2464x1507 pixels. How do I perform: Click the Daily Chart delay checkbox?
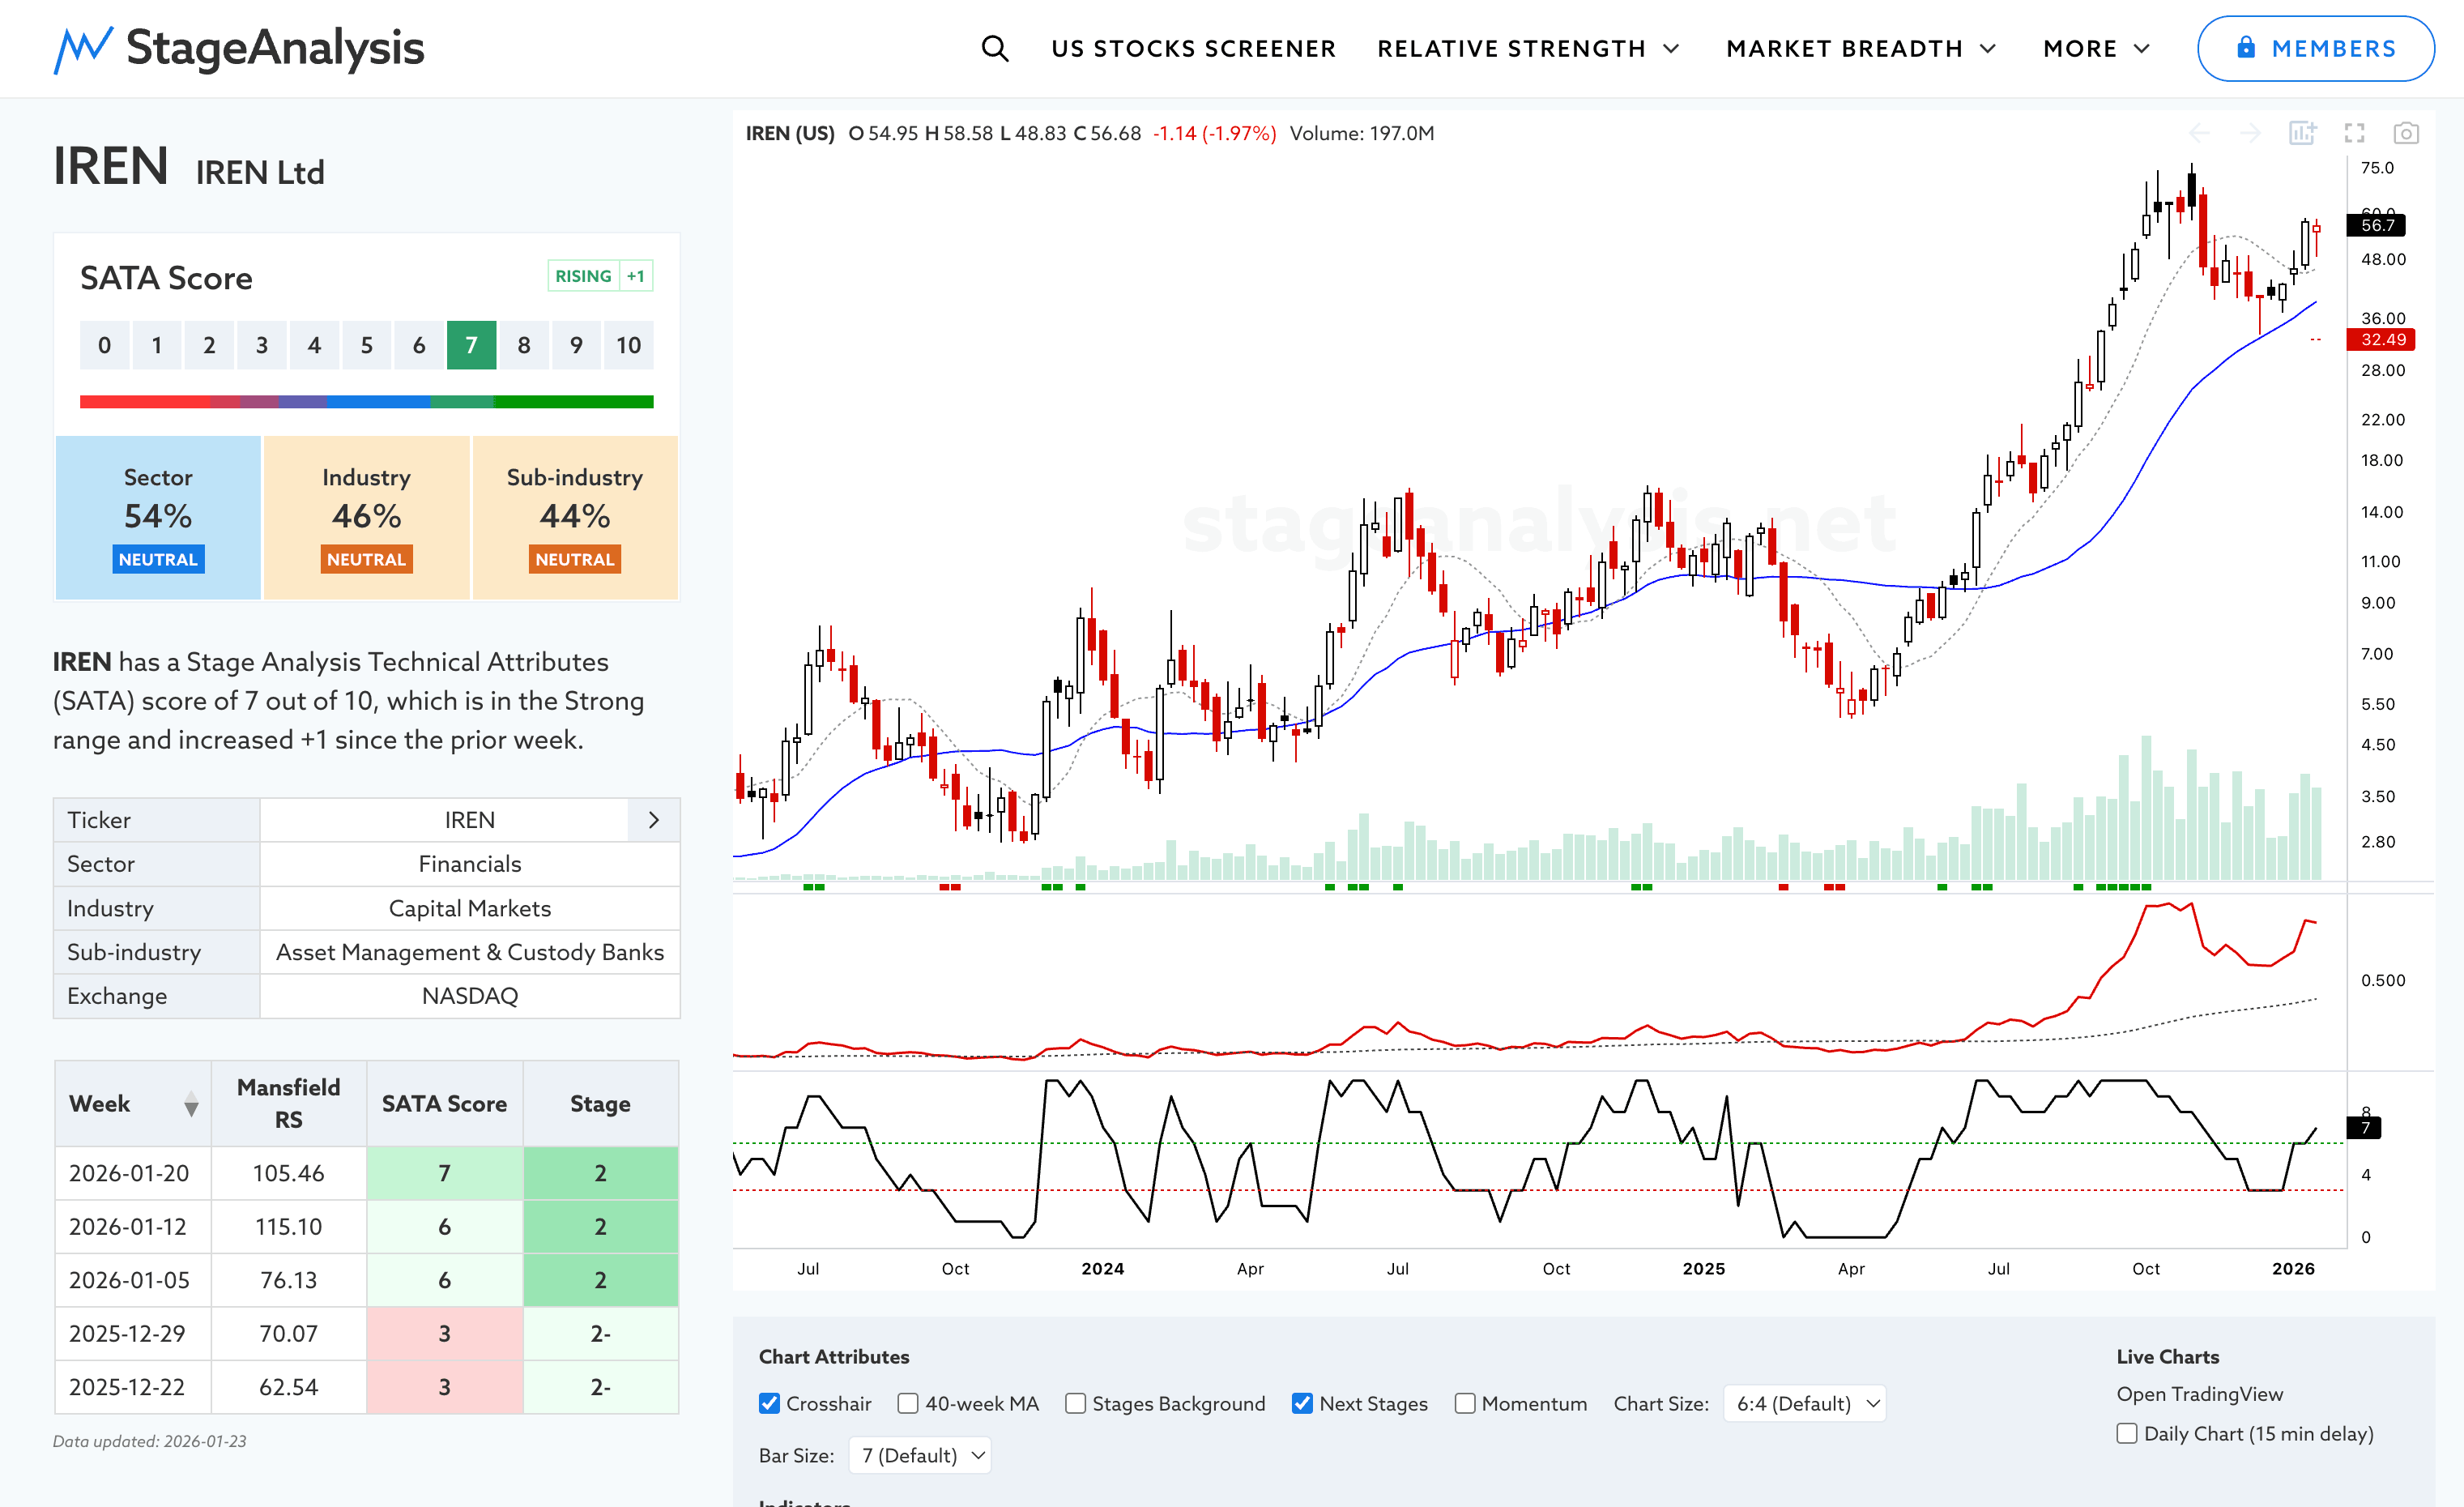click(x=2127, y=1433)
